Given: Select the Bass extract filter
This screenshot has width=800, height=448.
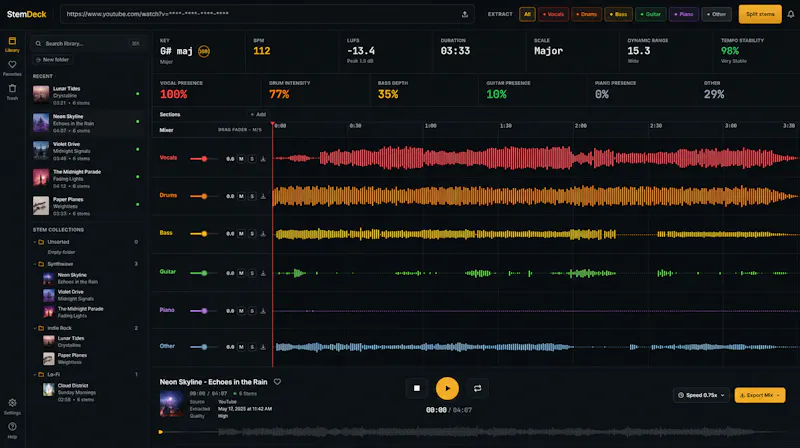Looking at the screenshot, I should pyautogui.click(x=618, y=14).
